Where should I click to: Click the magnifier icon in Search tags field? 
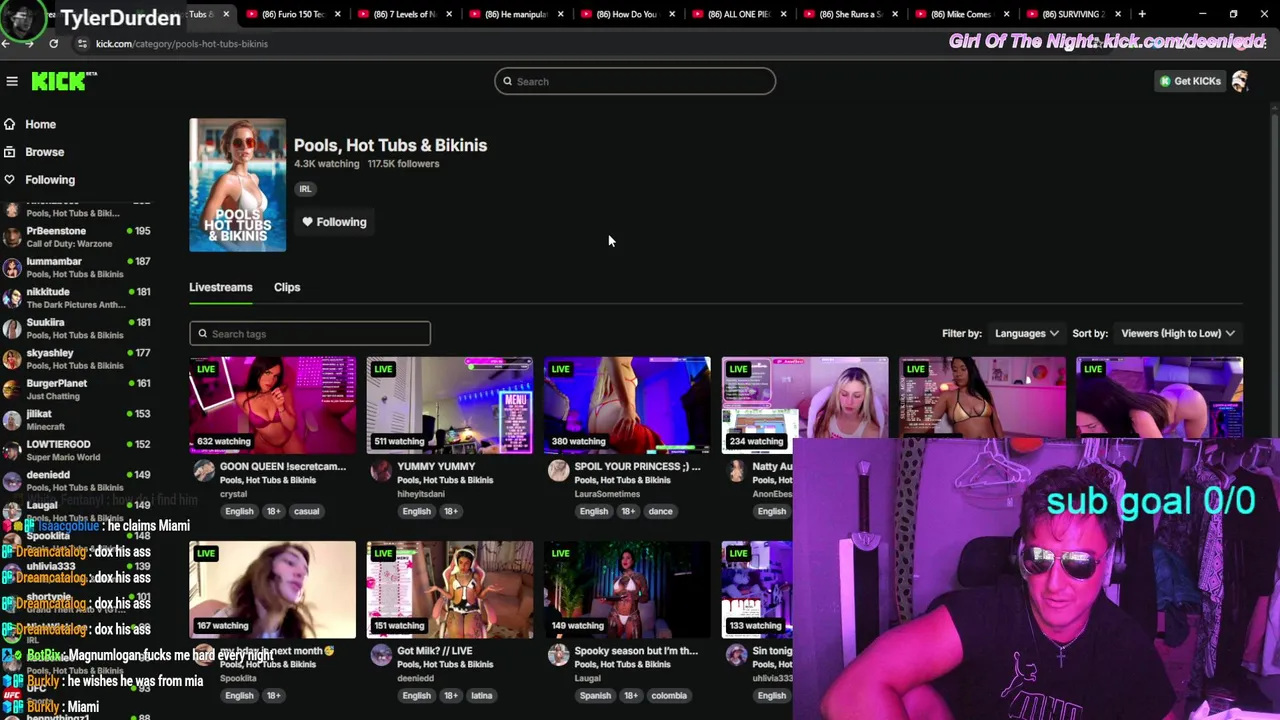pos(202,334)
